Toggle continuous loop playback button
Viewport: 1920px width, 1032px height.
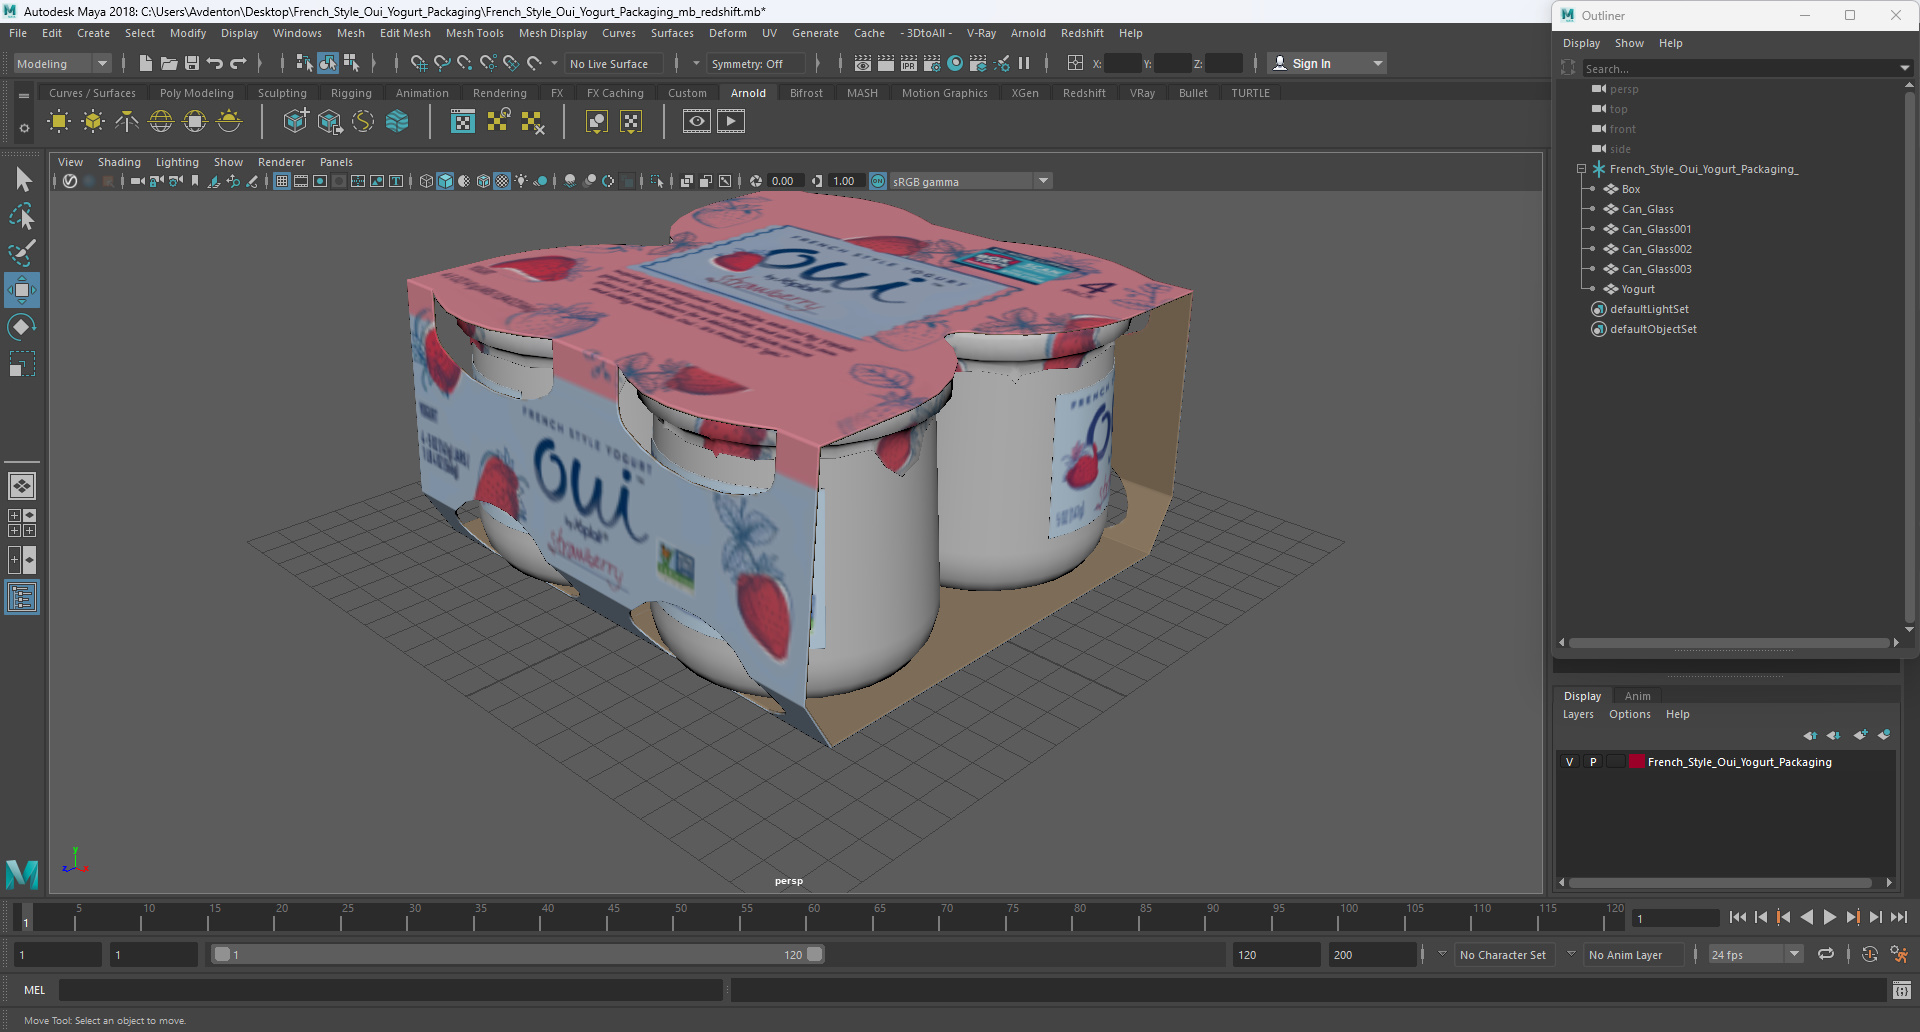pos(1826,954)
